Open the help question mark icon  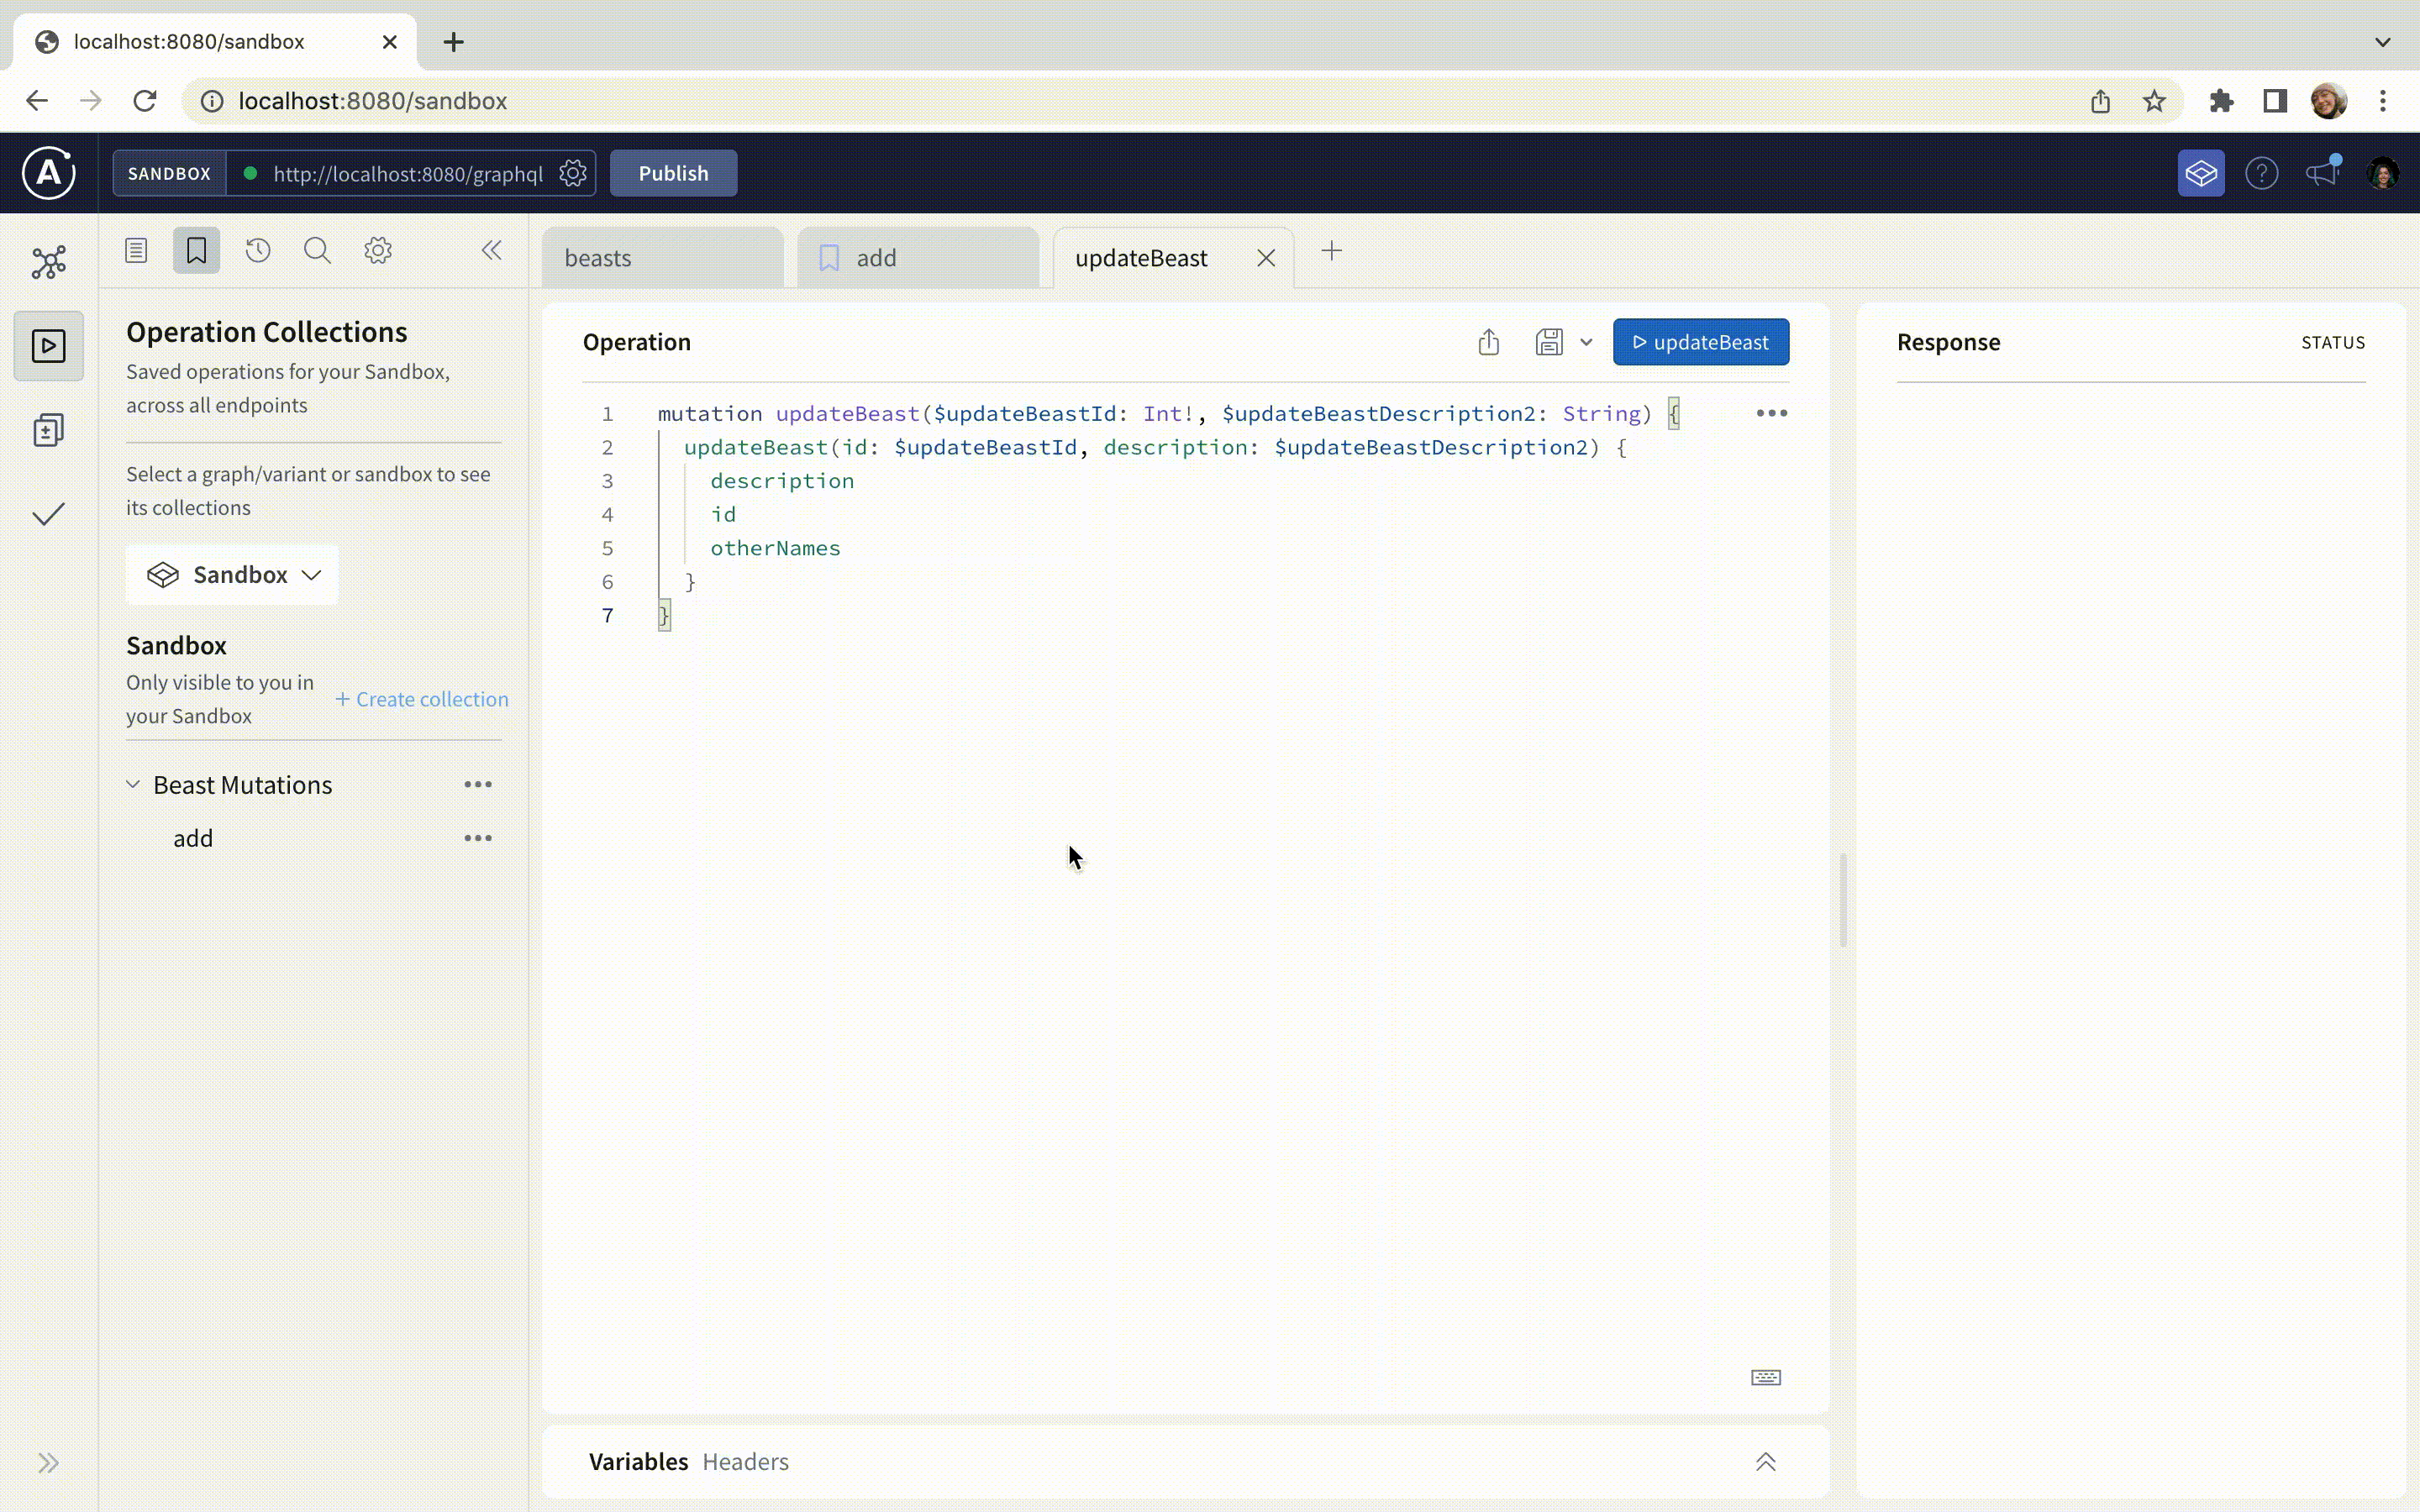(2262, 173)
